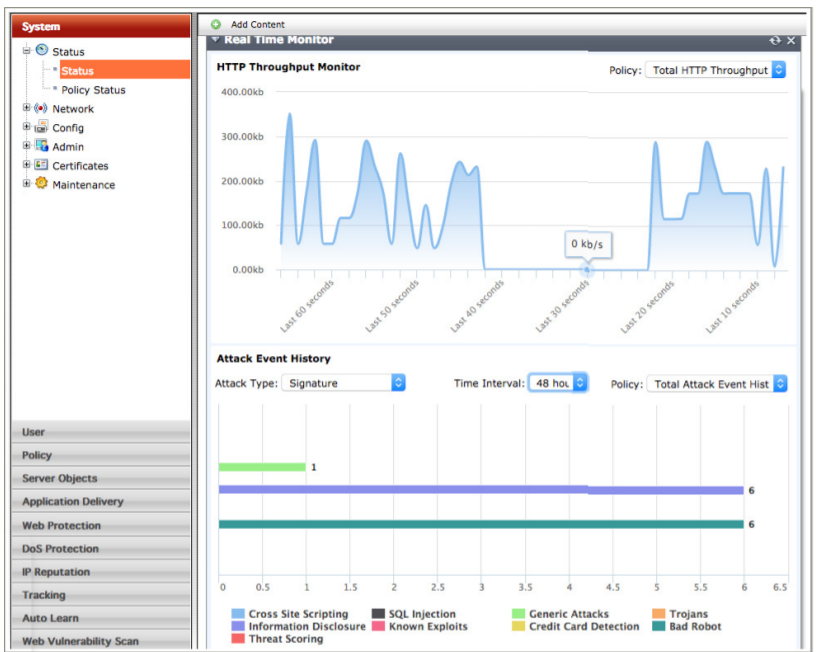Image resolution: width=817 pixels, height=652 pixels.
Task: Click the Config printer icon
Action: click(x=41, y=127)
